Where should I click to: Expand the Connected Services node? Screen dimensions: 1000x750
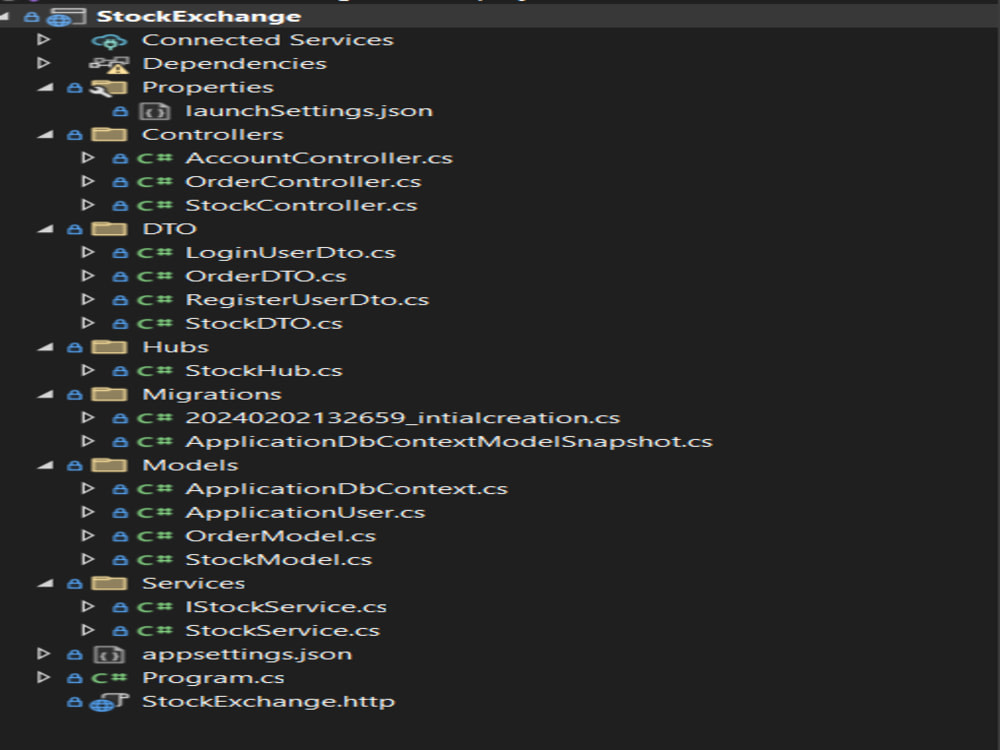click(43, 40)
